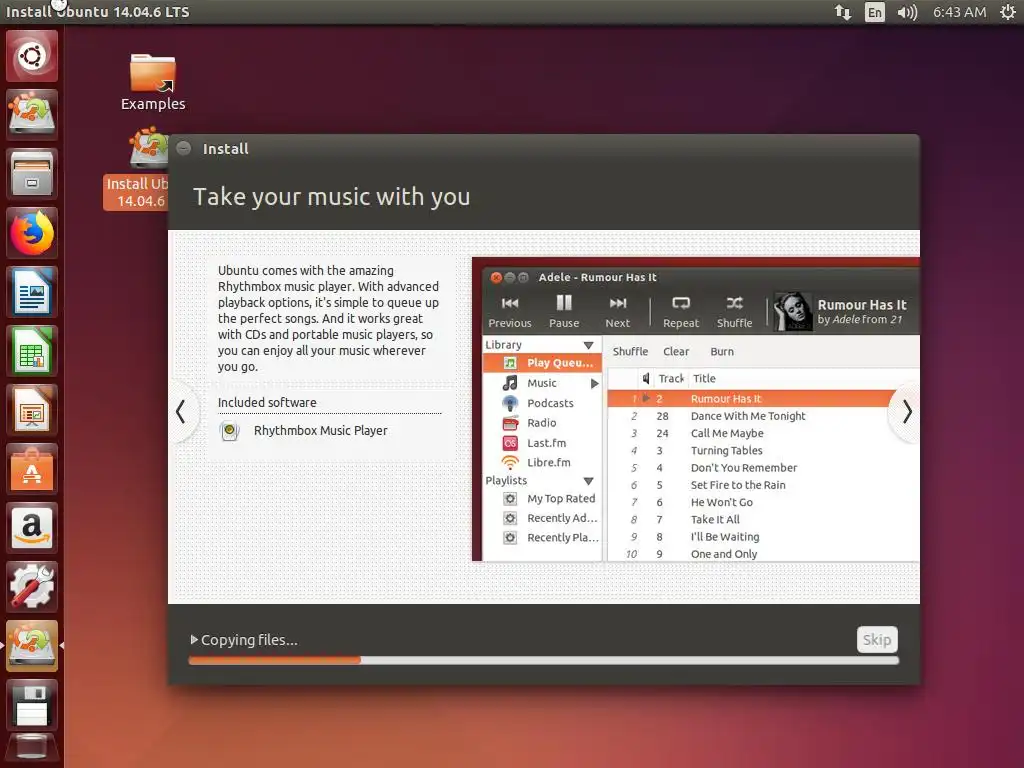Open the Files manager in the launcher
The width and height of the screenshot is (1024, 768).
pyautogui.click(x=31, y=174)
